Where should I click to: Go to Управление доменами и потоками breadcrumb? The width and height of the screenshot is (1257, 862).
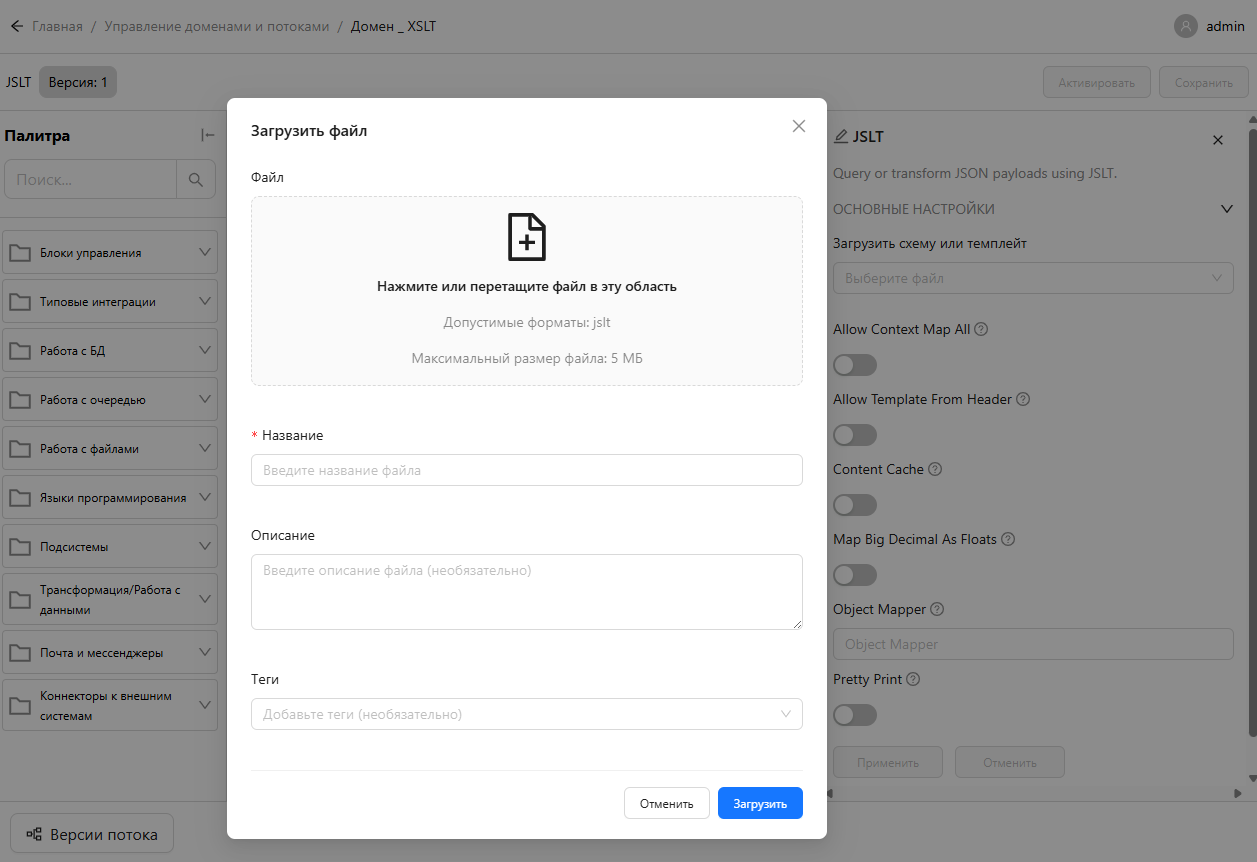point(216,26)
